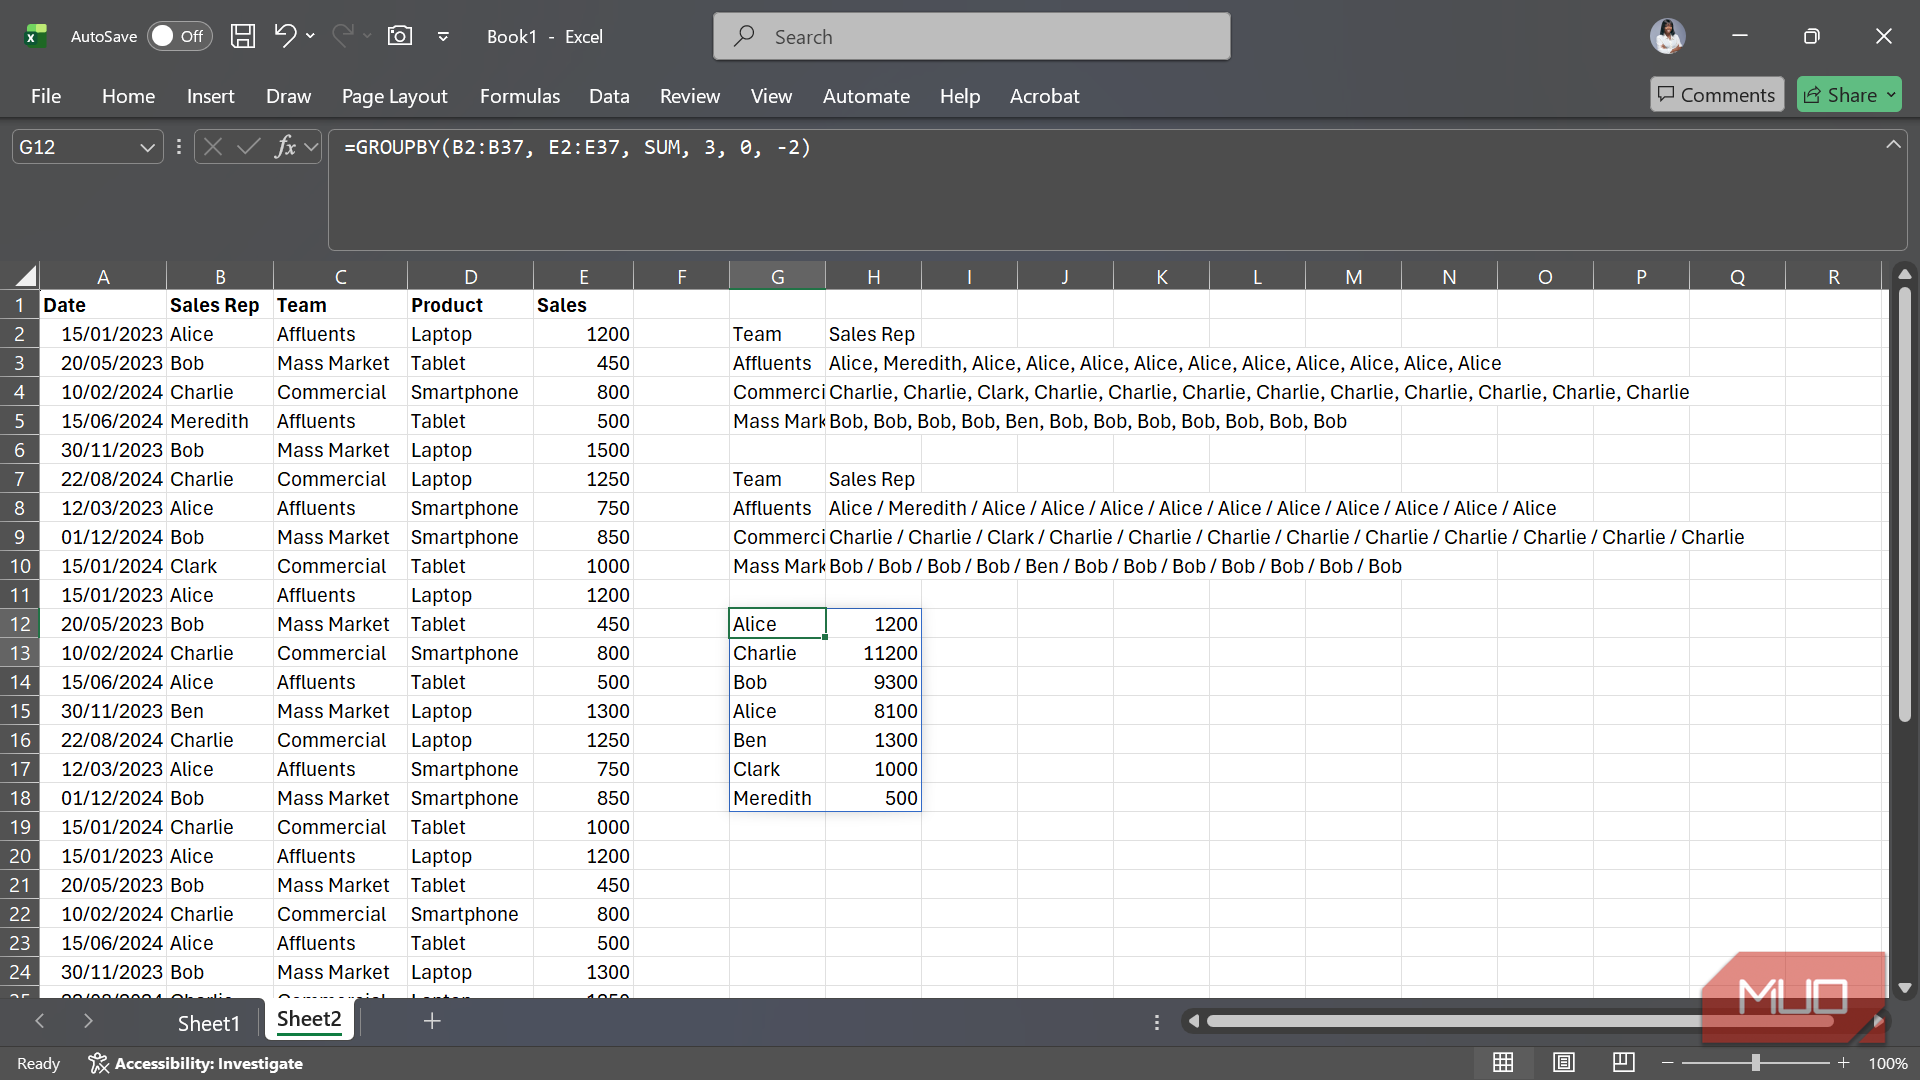Switch to the Sheet1 tab
The width and height of the screenshot is (1920, 1080).
coord(208,1023)
